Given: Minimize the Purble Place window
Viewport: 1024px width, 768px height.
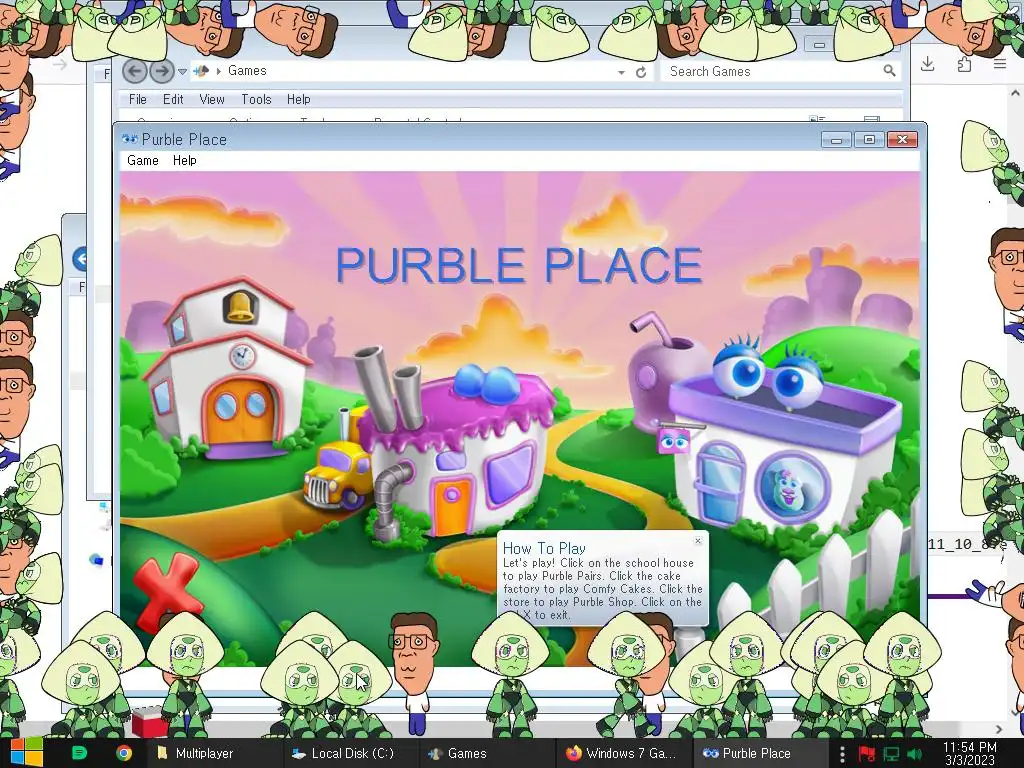Looking at the screenshot, I should tap(837, 139).
